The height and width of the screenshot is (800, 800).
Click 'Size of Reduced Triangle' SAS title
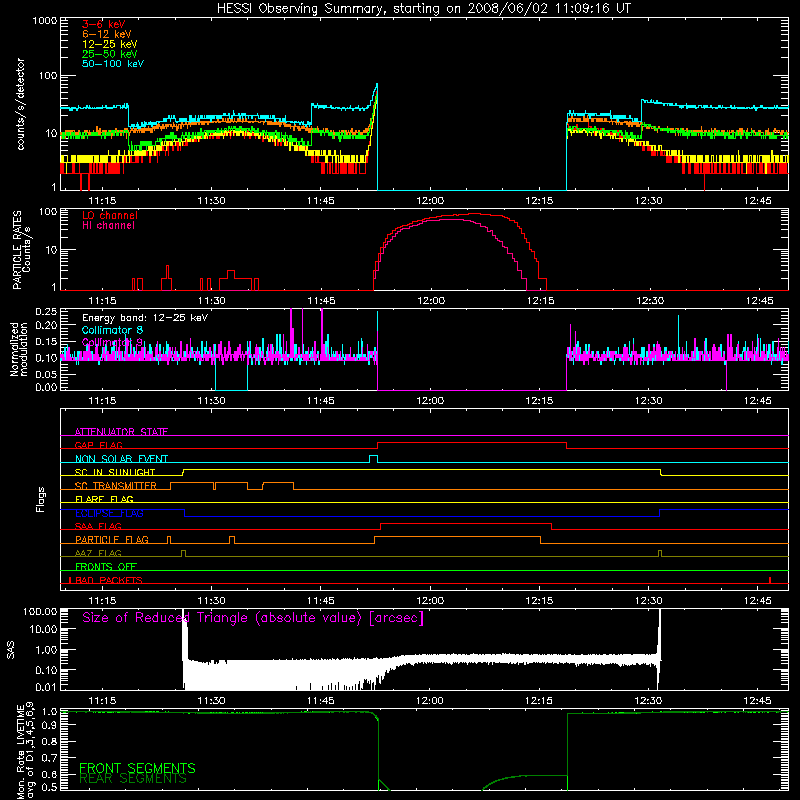click(x=253, y=618)
